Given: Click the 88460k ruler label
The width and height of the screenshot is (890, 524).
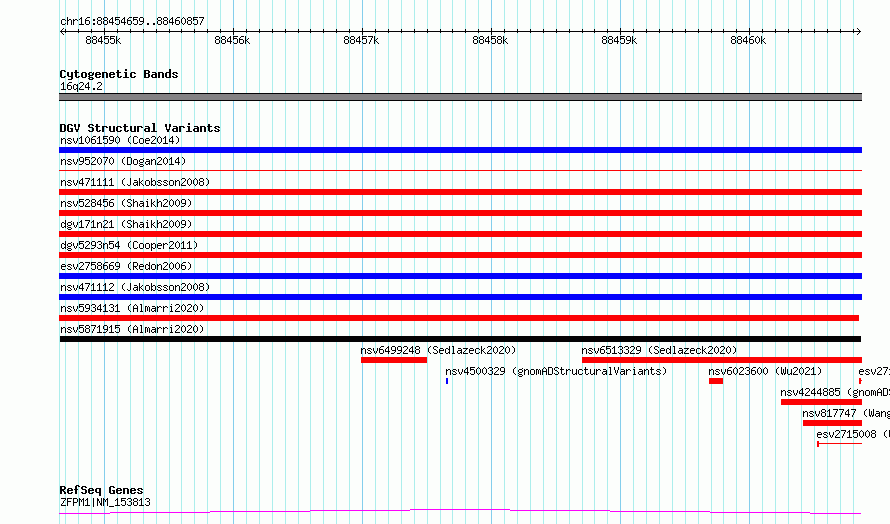Looking at the screenshot, I should pyautogui.click(x=748, y=40).
